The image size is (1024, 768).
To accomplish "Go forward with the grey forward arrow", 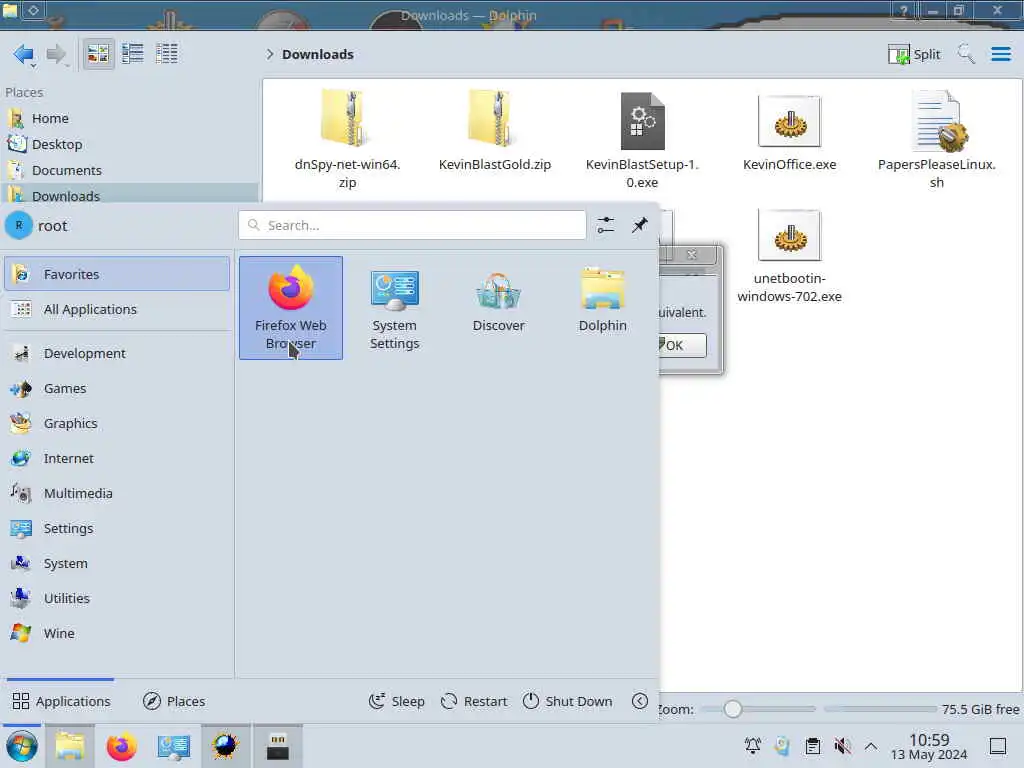I will [57, 54].
